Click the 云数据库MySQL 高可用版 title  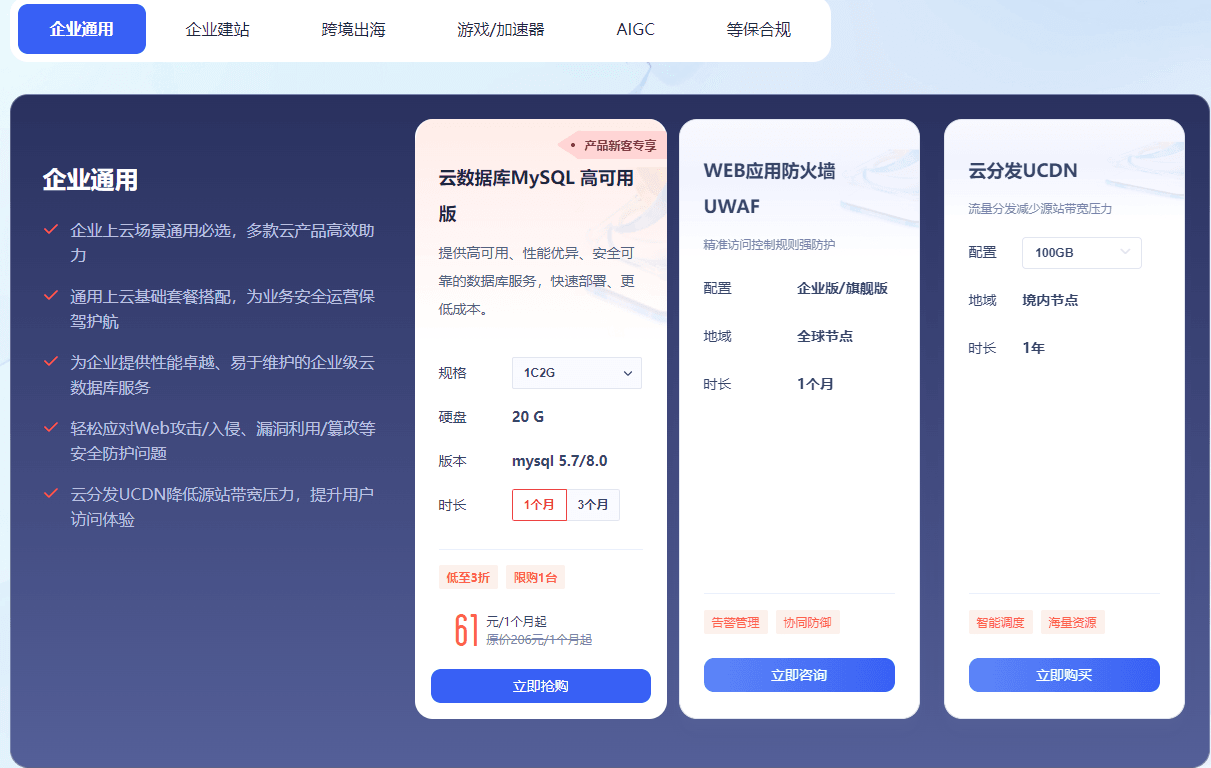click(537, 196)
